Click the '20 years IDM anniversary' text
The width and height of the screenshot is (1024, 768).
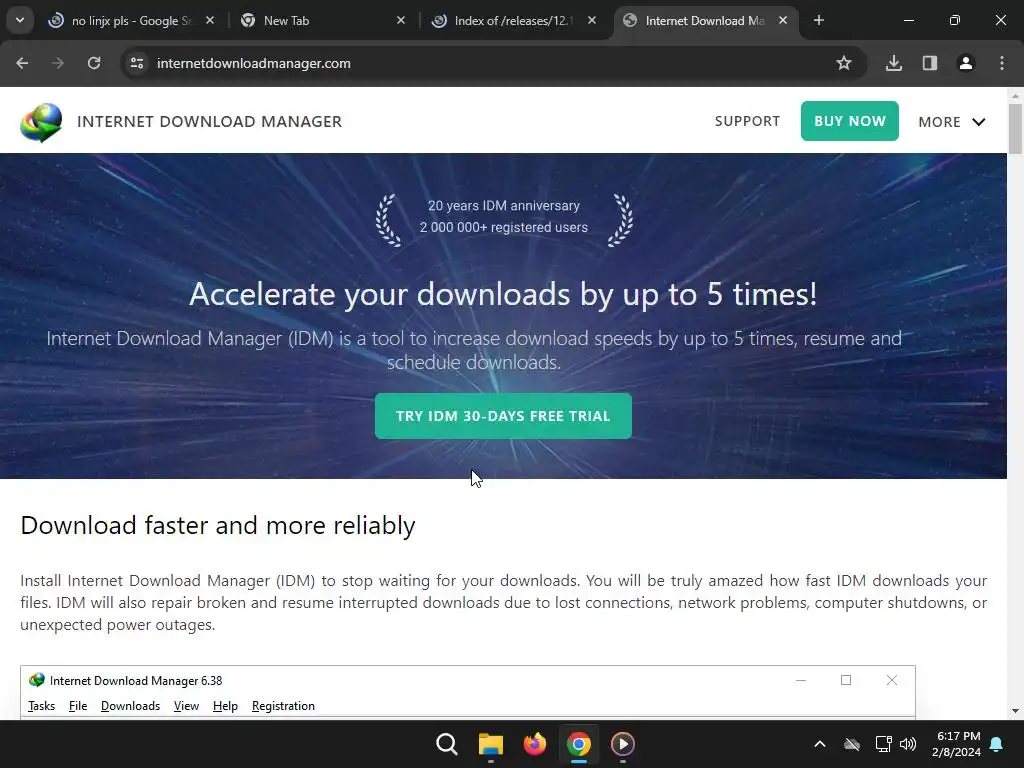click(x=504, y=205)
